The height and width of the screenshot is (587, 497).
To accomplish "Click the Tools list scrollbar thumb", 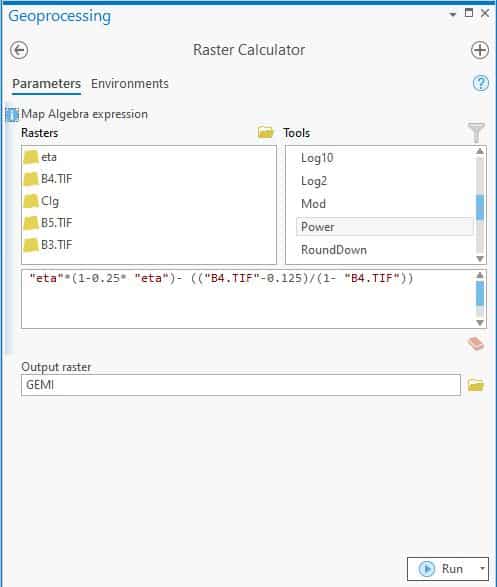I will click(x=480, y=207).
